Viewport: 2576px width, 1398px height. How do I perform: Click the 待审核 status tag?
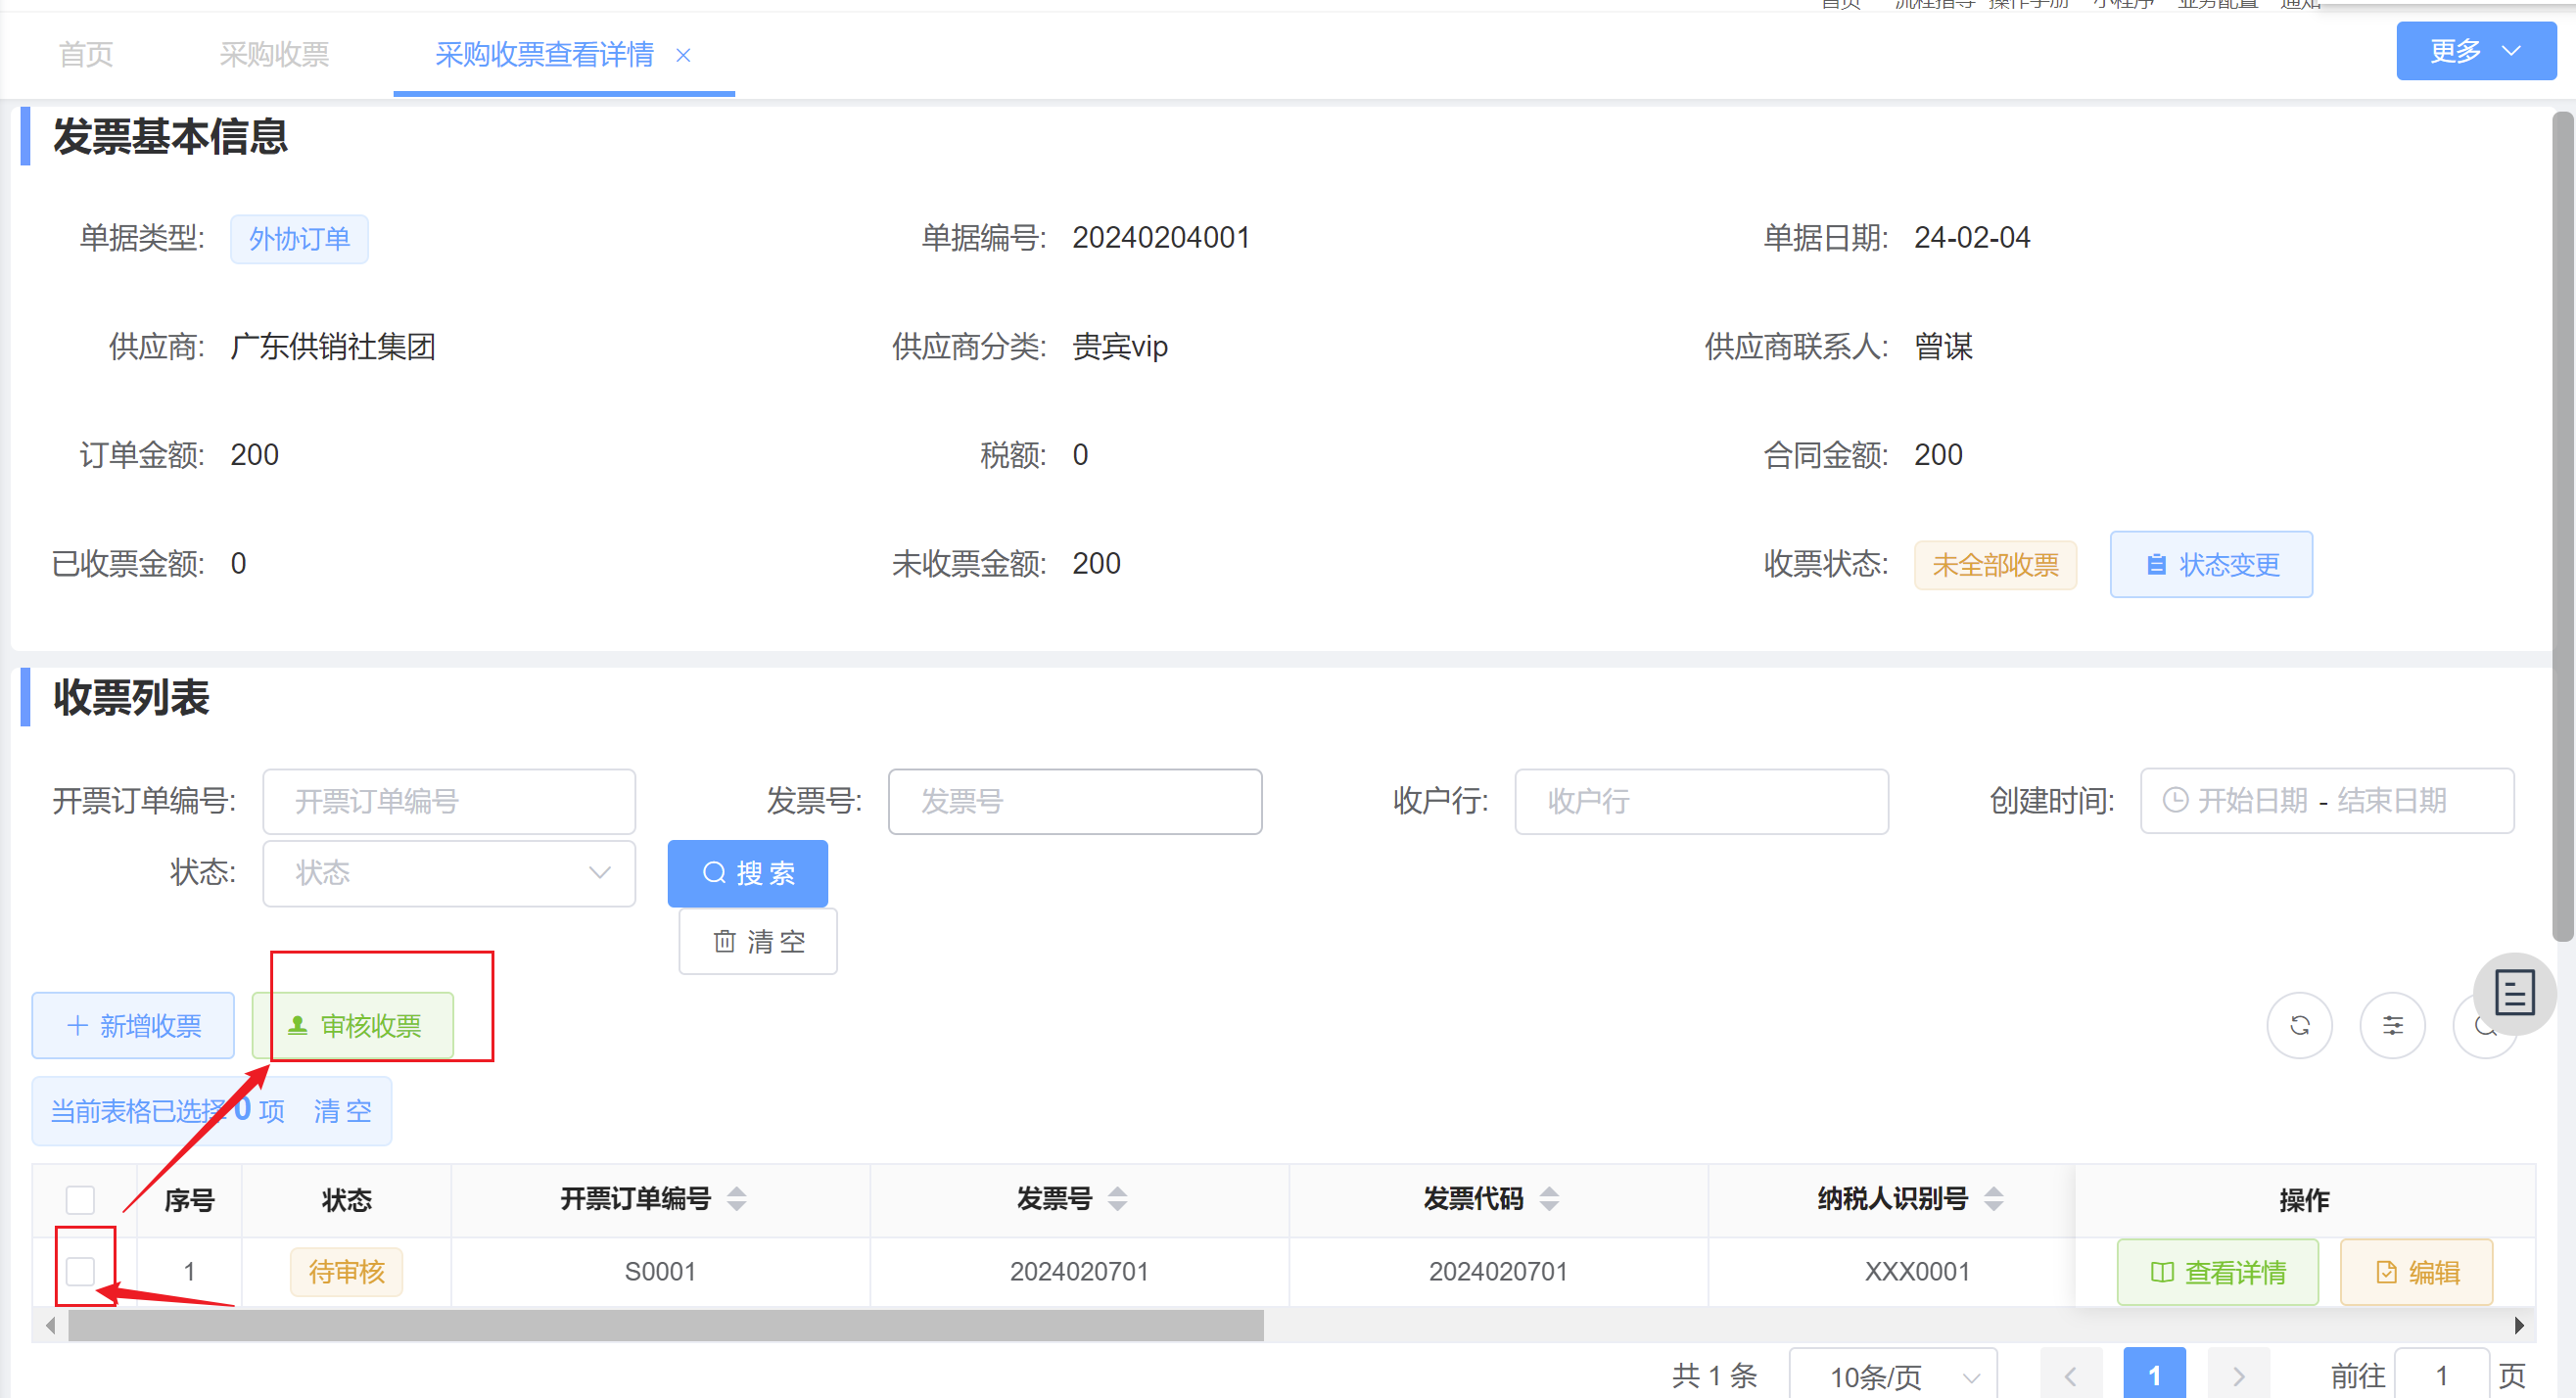(346, 1272)
